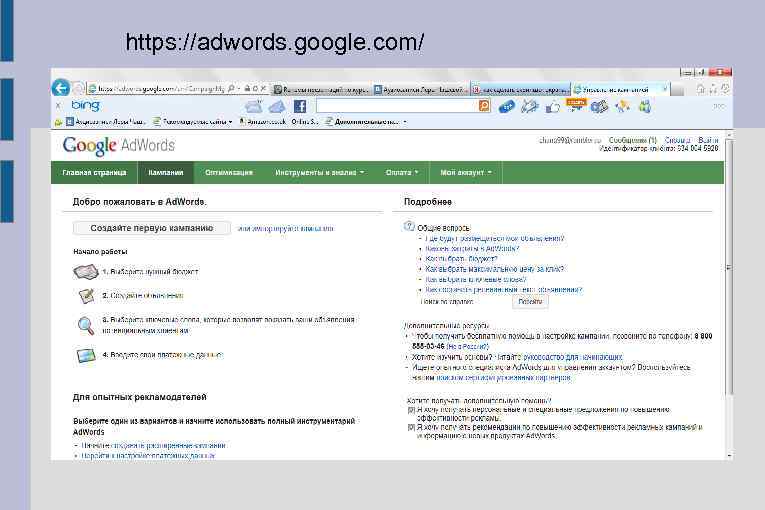Open the Facebook icon in Bing toolbar

[300, 106]
